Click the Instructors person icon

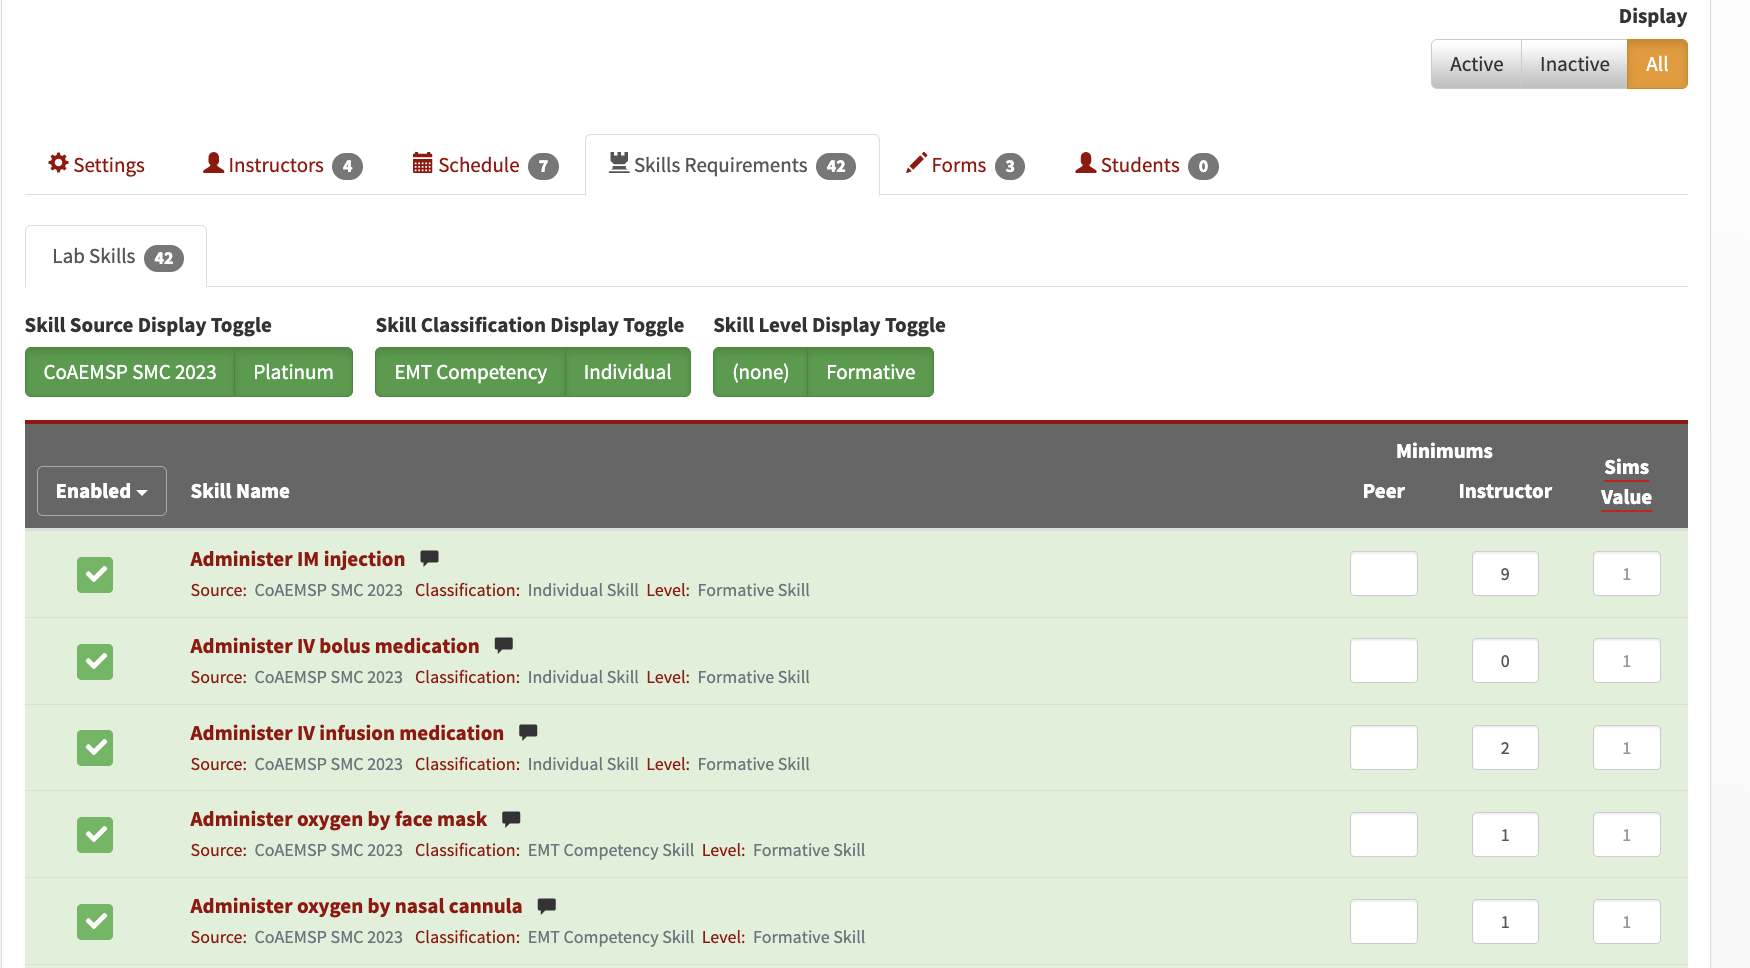[213, 163]
